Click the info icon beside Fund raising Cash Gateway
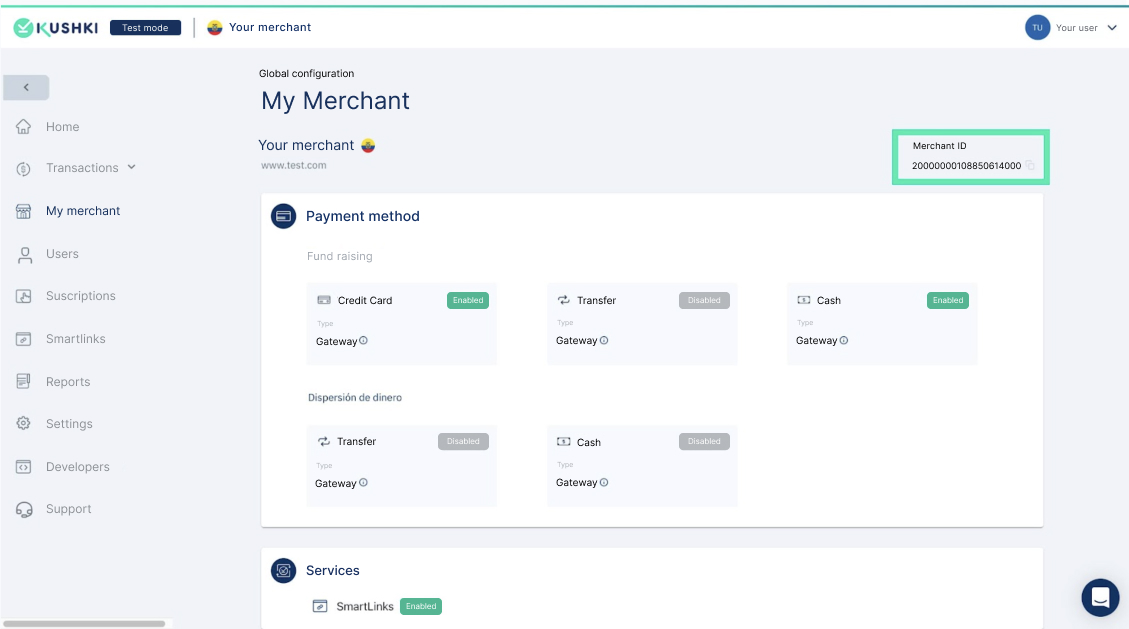1129x629 pixels. point(843,341)
